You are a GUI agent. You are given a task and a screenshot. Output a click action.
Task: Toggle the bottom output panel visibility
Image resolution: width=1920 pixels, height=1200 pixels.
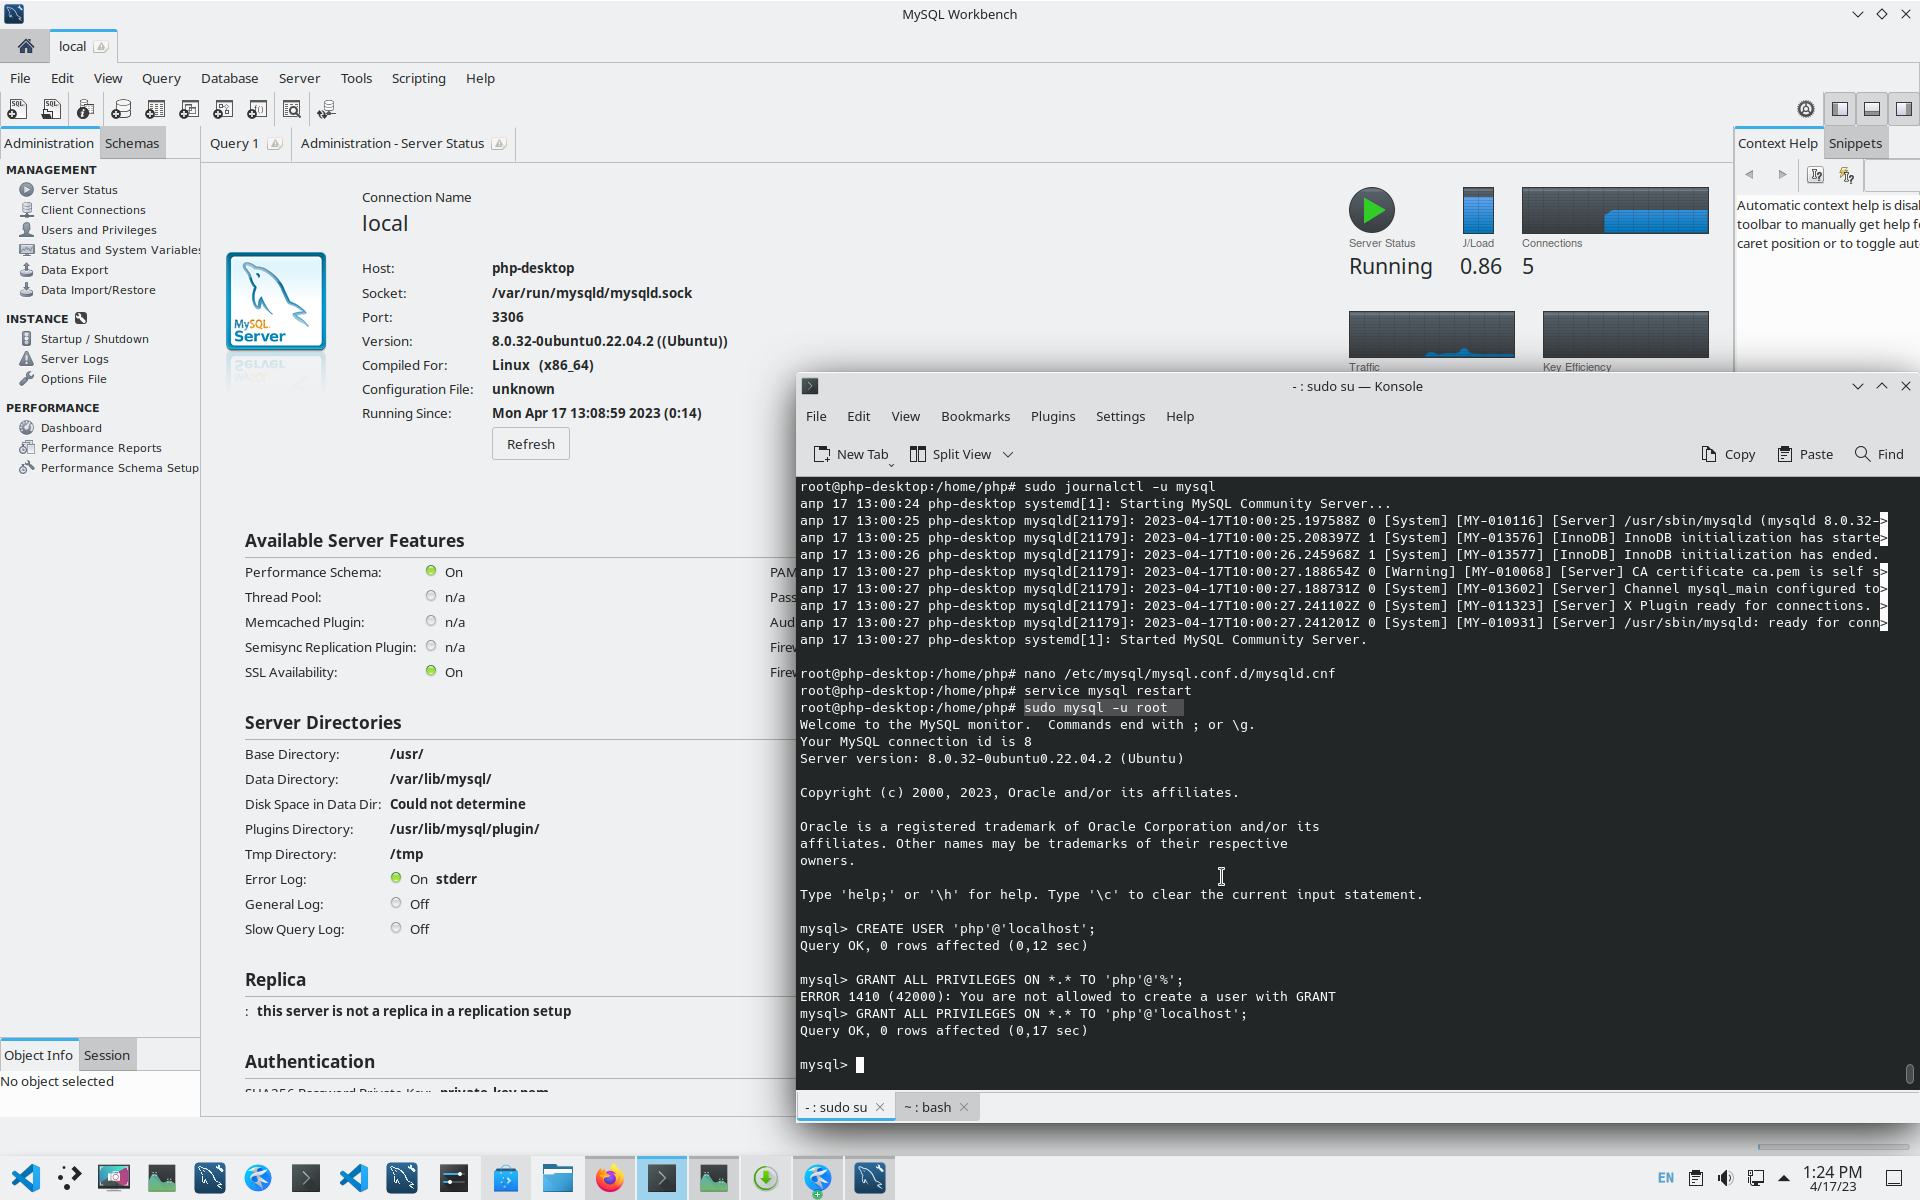1871,109
